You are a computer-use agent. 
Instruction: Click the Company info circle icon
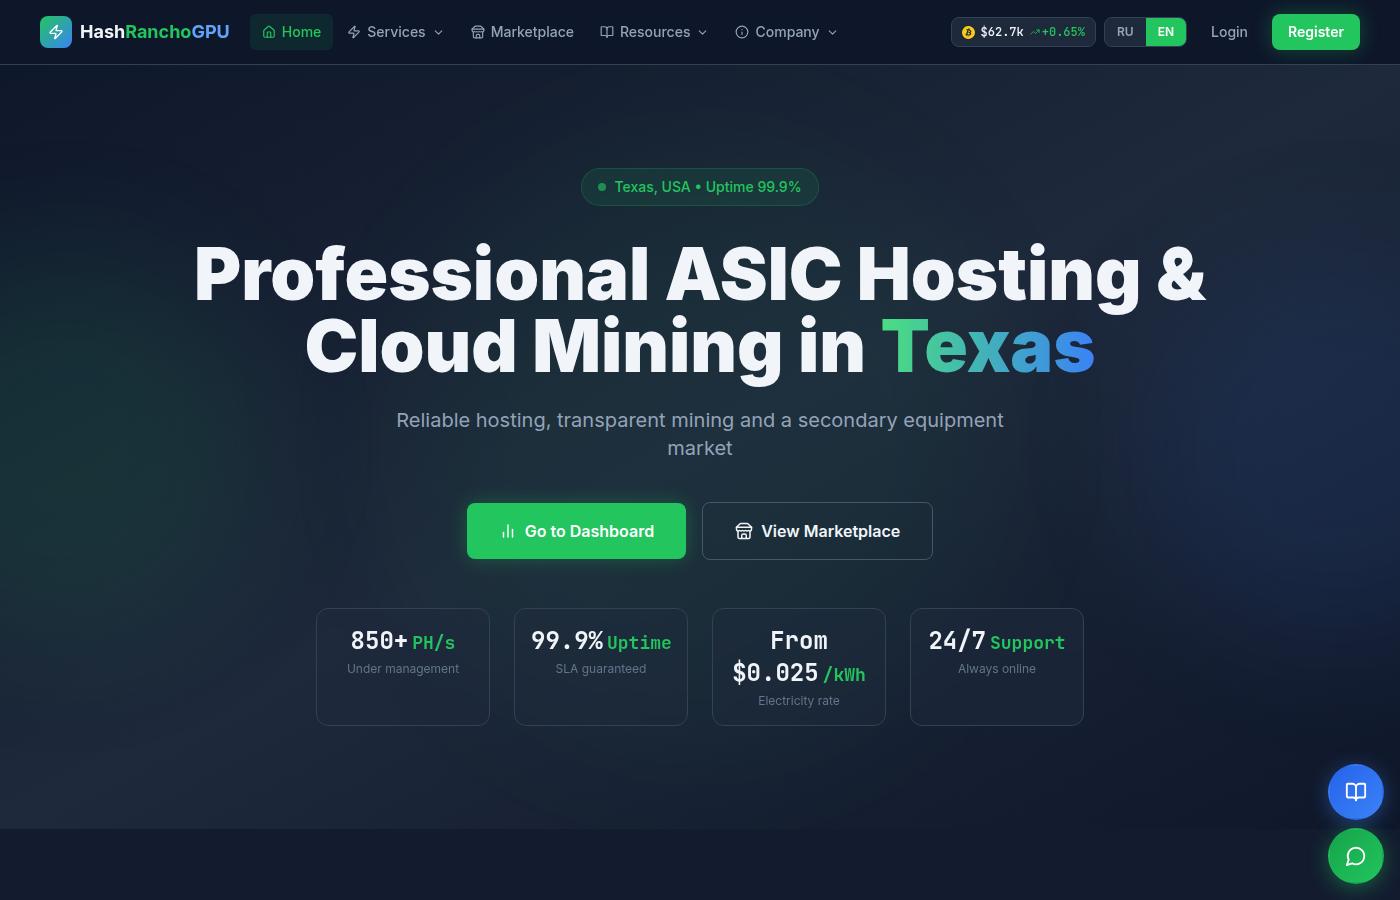point(742,32)
